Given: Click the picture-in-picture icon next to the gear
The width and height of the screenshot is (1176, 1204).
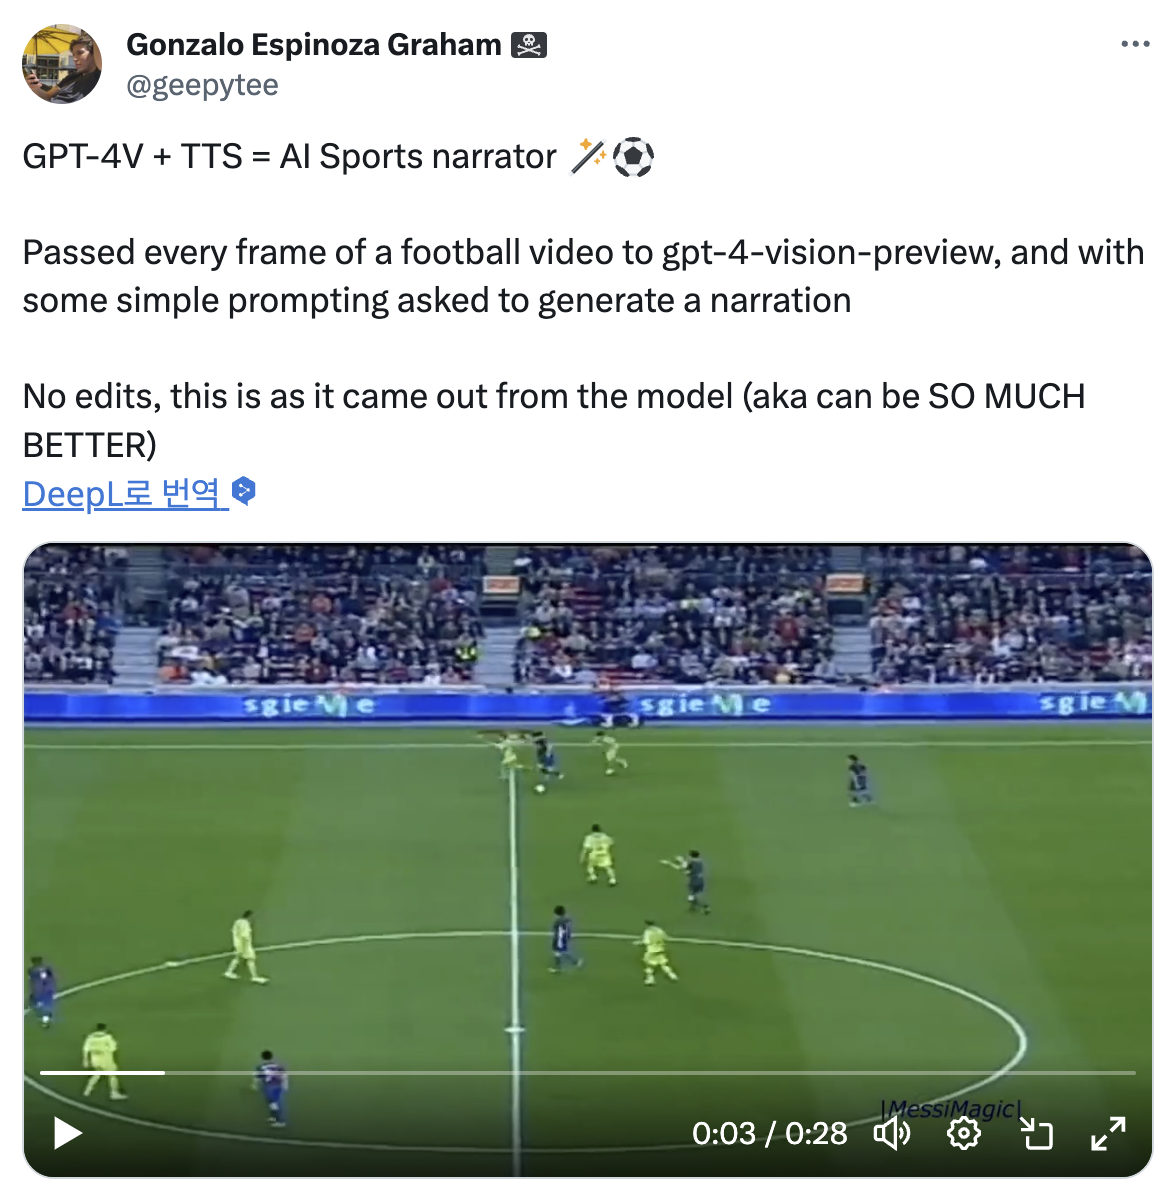Looking at the screenshot, I should 1036,1134.
